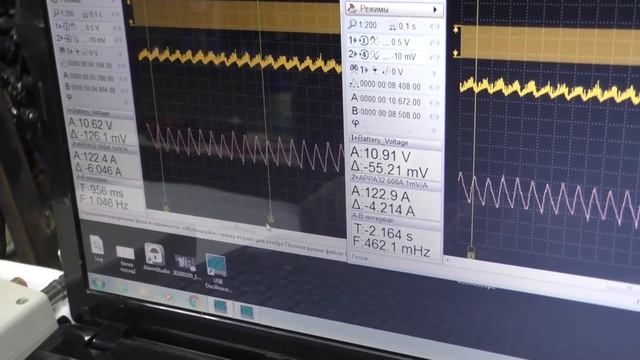Grab left cursor handle in left graph
Viewport: 640px width, 360px height.
(x=165, y=207)
